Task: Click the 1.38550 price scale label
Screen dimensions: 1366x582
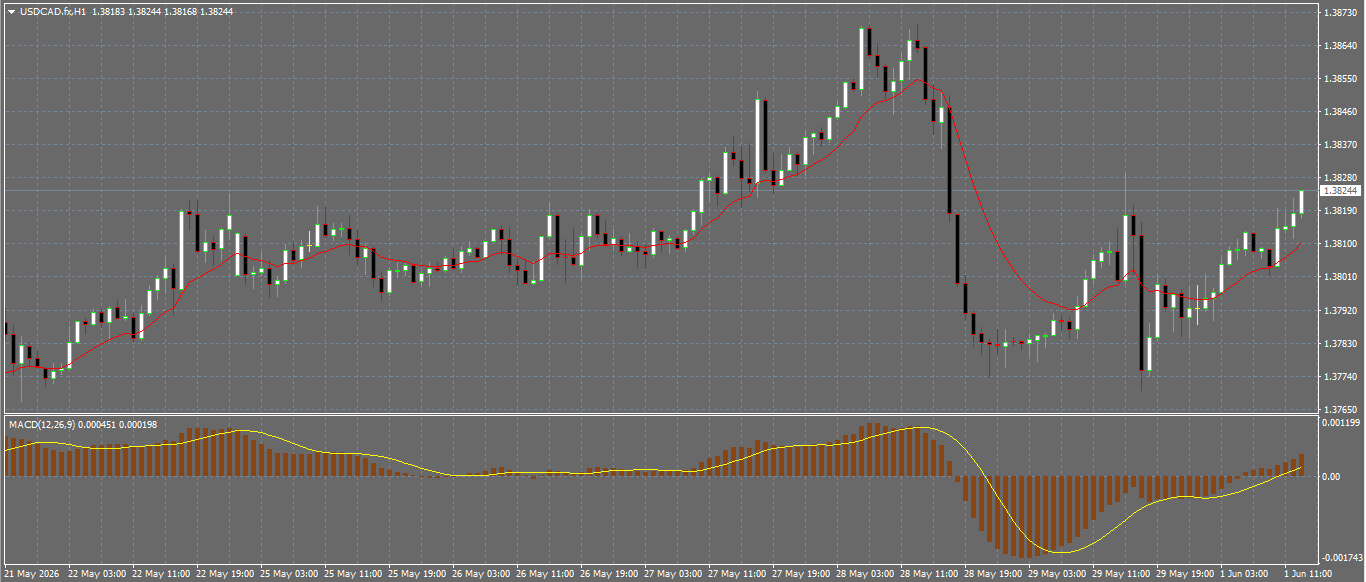Action: click(1339, 78)
